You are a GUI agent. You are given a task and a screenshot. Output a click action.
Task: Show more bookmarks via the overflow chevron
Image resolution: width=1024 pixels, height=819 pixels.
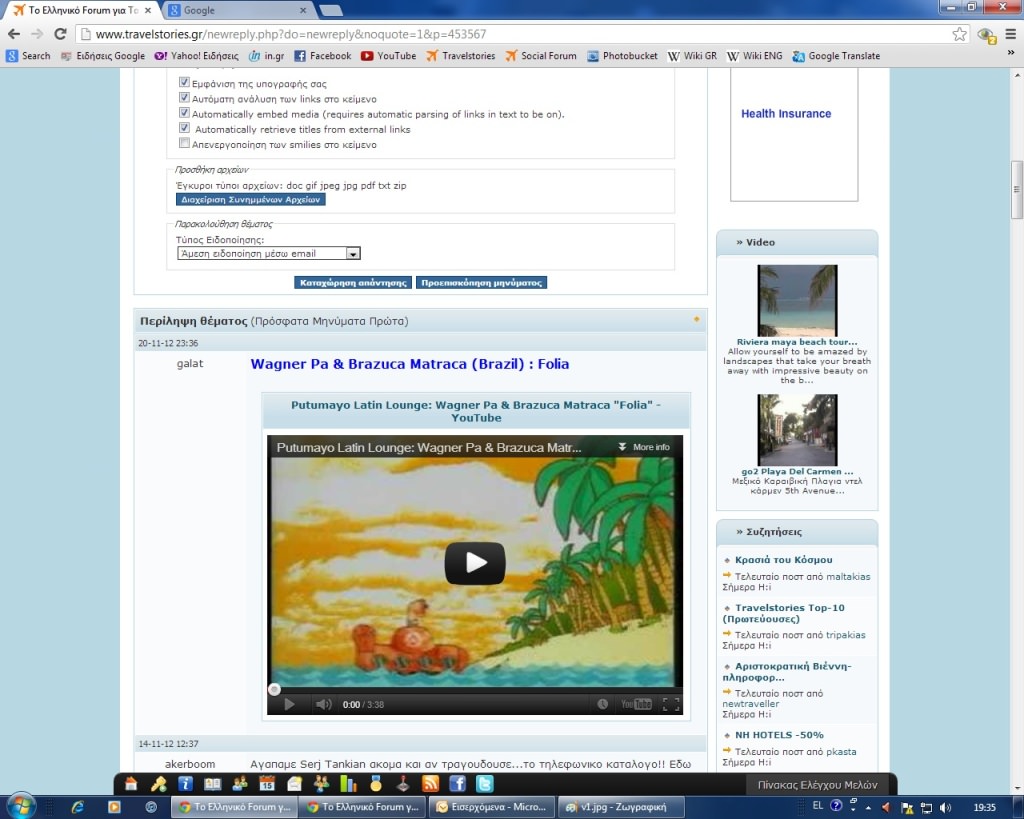(x=1011, y=53)
